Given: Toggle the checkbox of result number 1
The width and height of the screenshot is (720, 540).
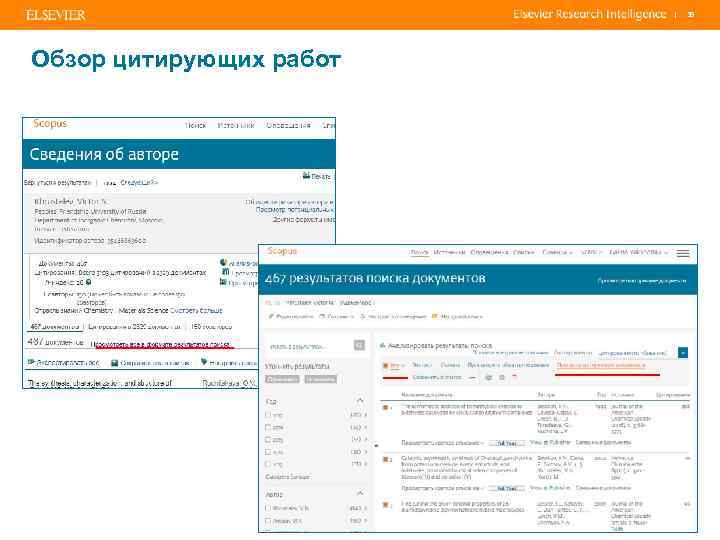Looking at the screenshot, I should 386,407.
